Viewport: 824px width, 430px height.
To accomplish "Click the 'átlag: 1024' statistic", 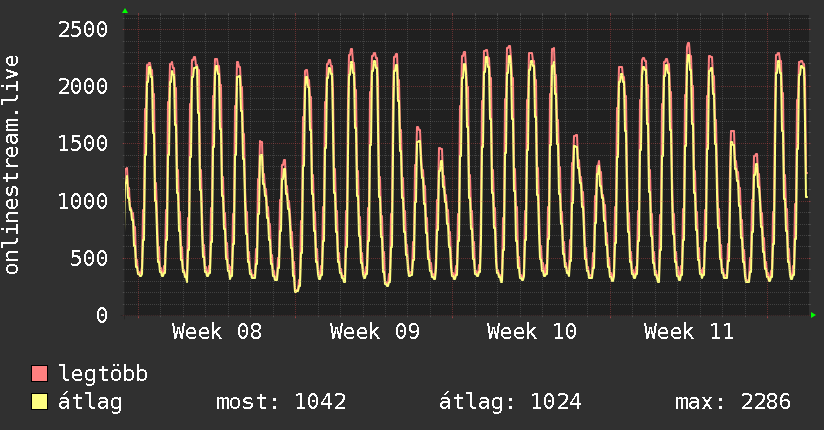I will [510, 402].
